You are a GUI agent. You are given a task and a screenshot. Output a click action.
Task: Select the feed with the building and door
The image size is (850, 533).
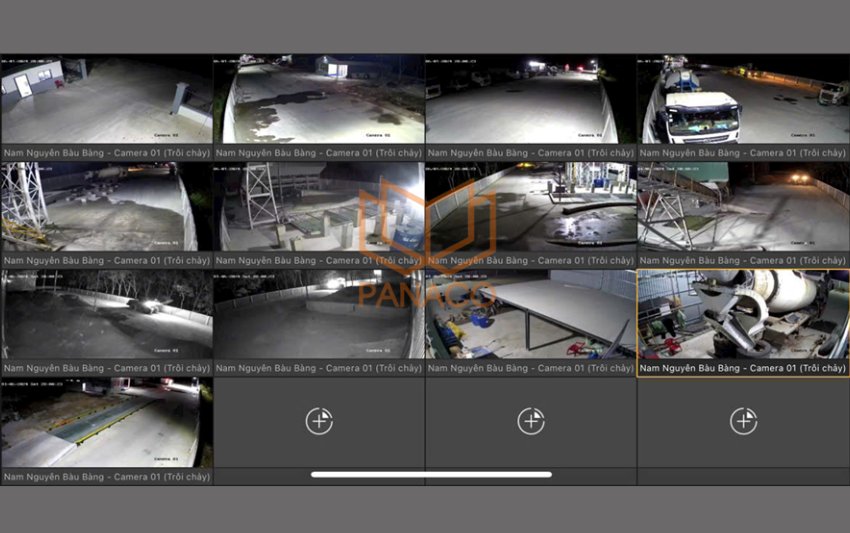click(106, 100)
